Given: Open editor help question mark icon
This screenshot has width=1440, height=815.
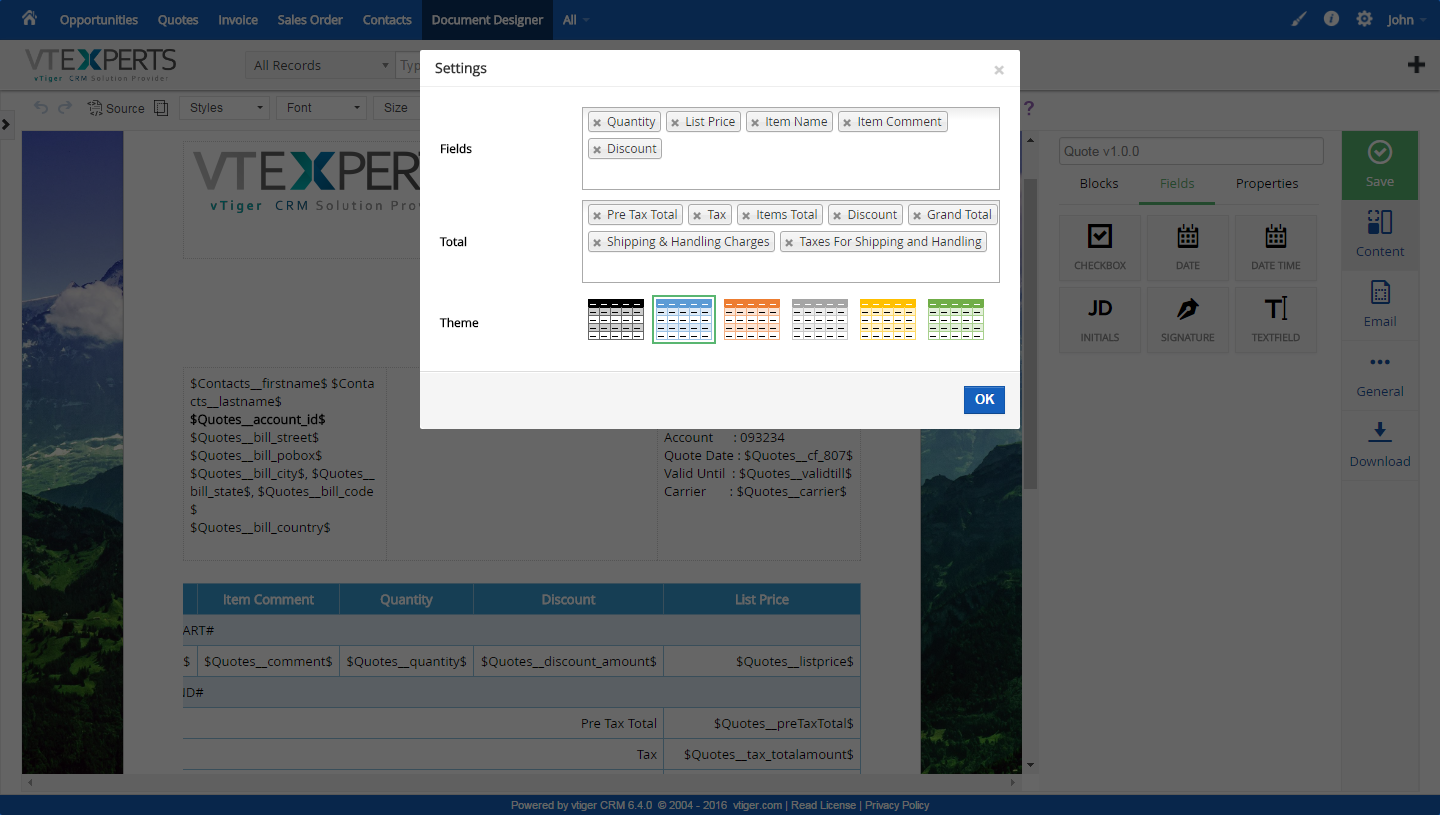Looking at the screenshot, I should click(1028, 108).
